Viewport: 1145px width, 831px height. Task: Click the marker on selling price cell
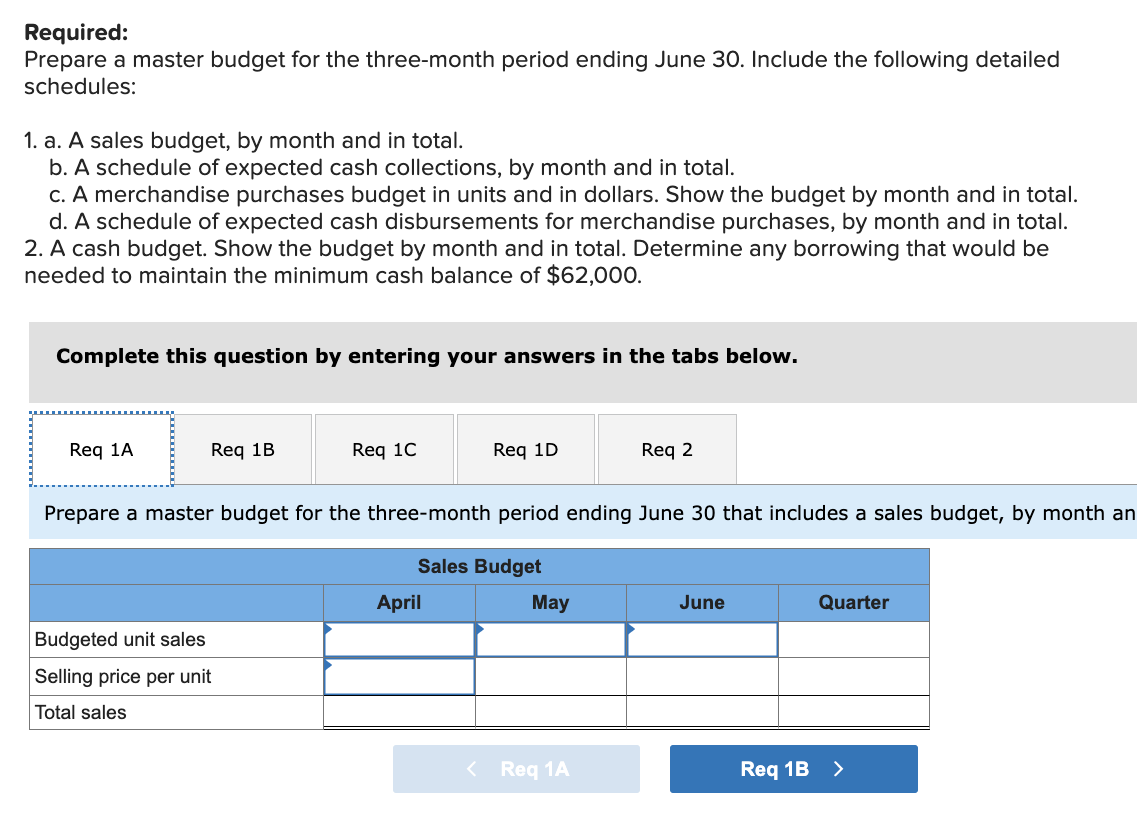point(326,663)
